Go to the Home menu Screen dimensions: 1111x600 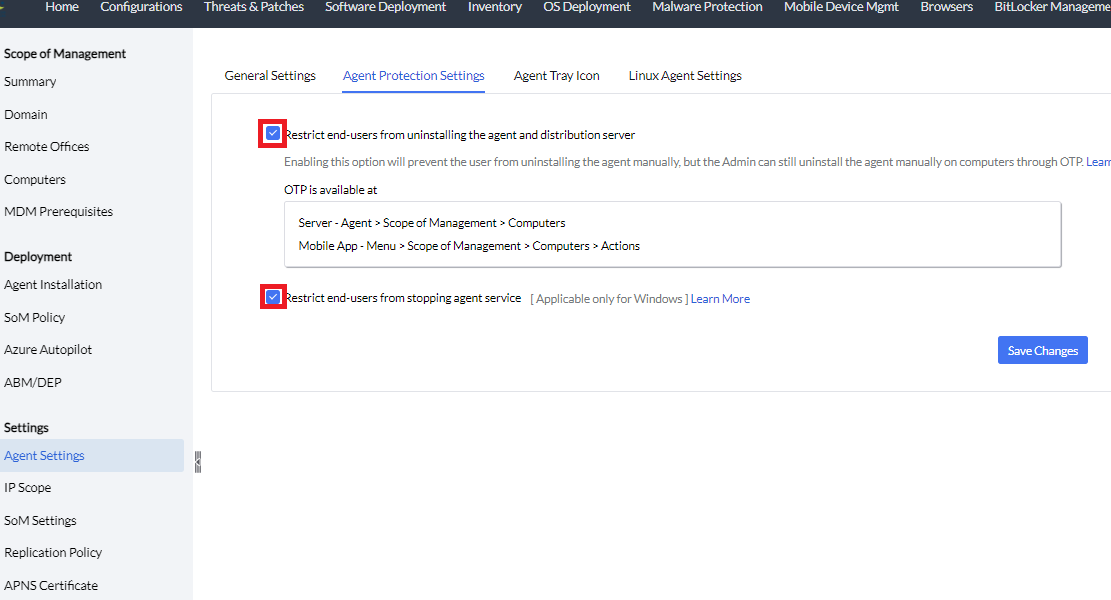pyautogui.click(x=62, y=7)
